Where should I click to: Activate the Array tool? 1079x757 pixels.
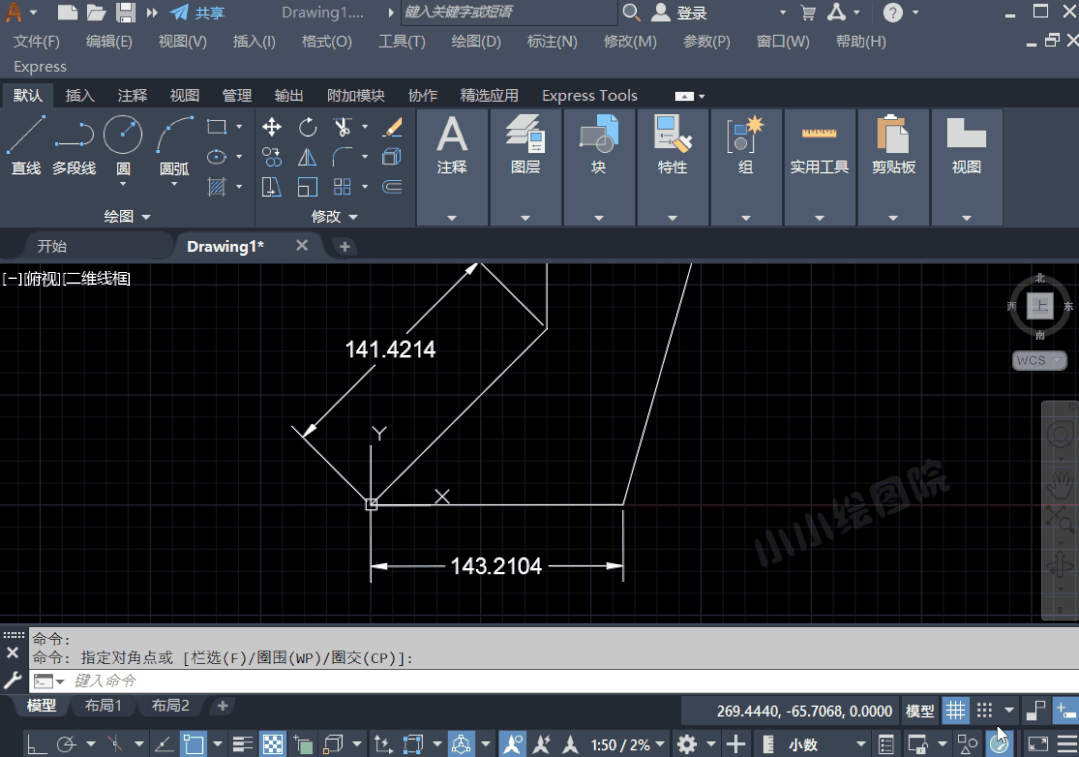pyautogui.click(x=342, y=186)
